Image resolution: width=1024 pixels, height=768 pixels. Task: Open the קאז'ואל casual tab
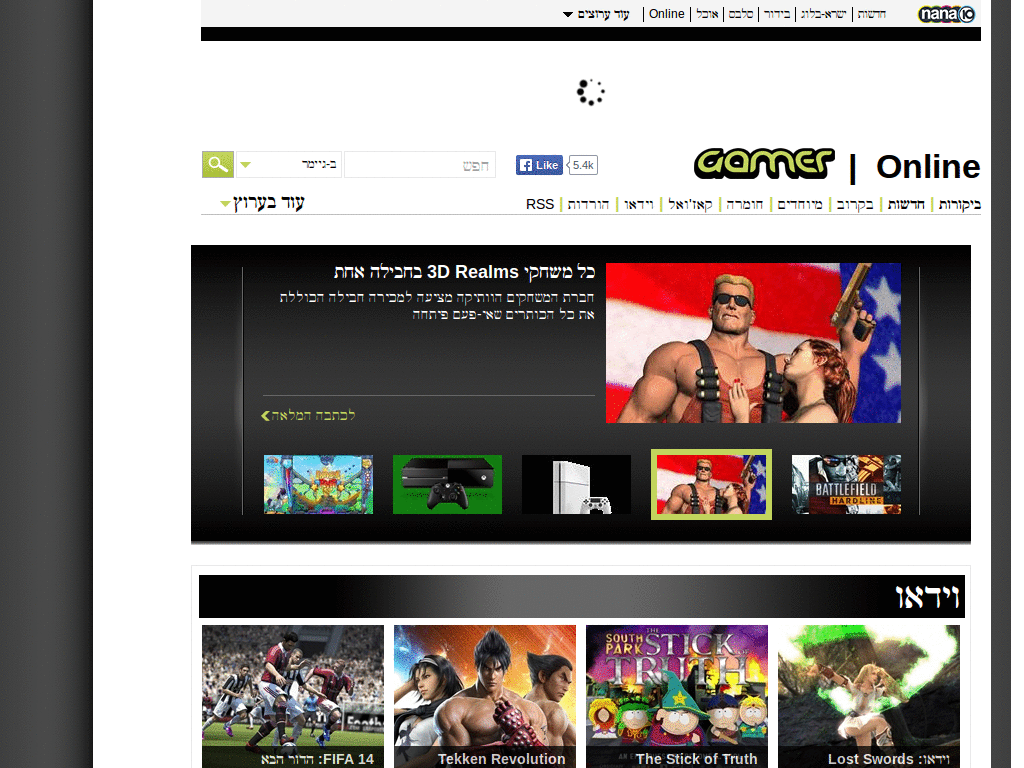tap(690, 204)
